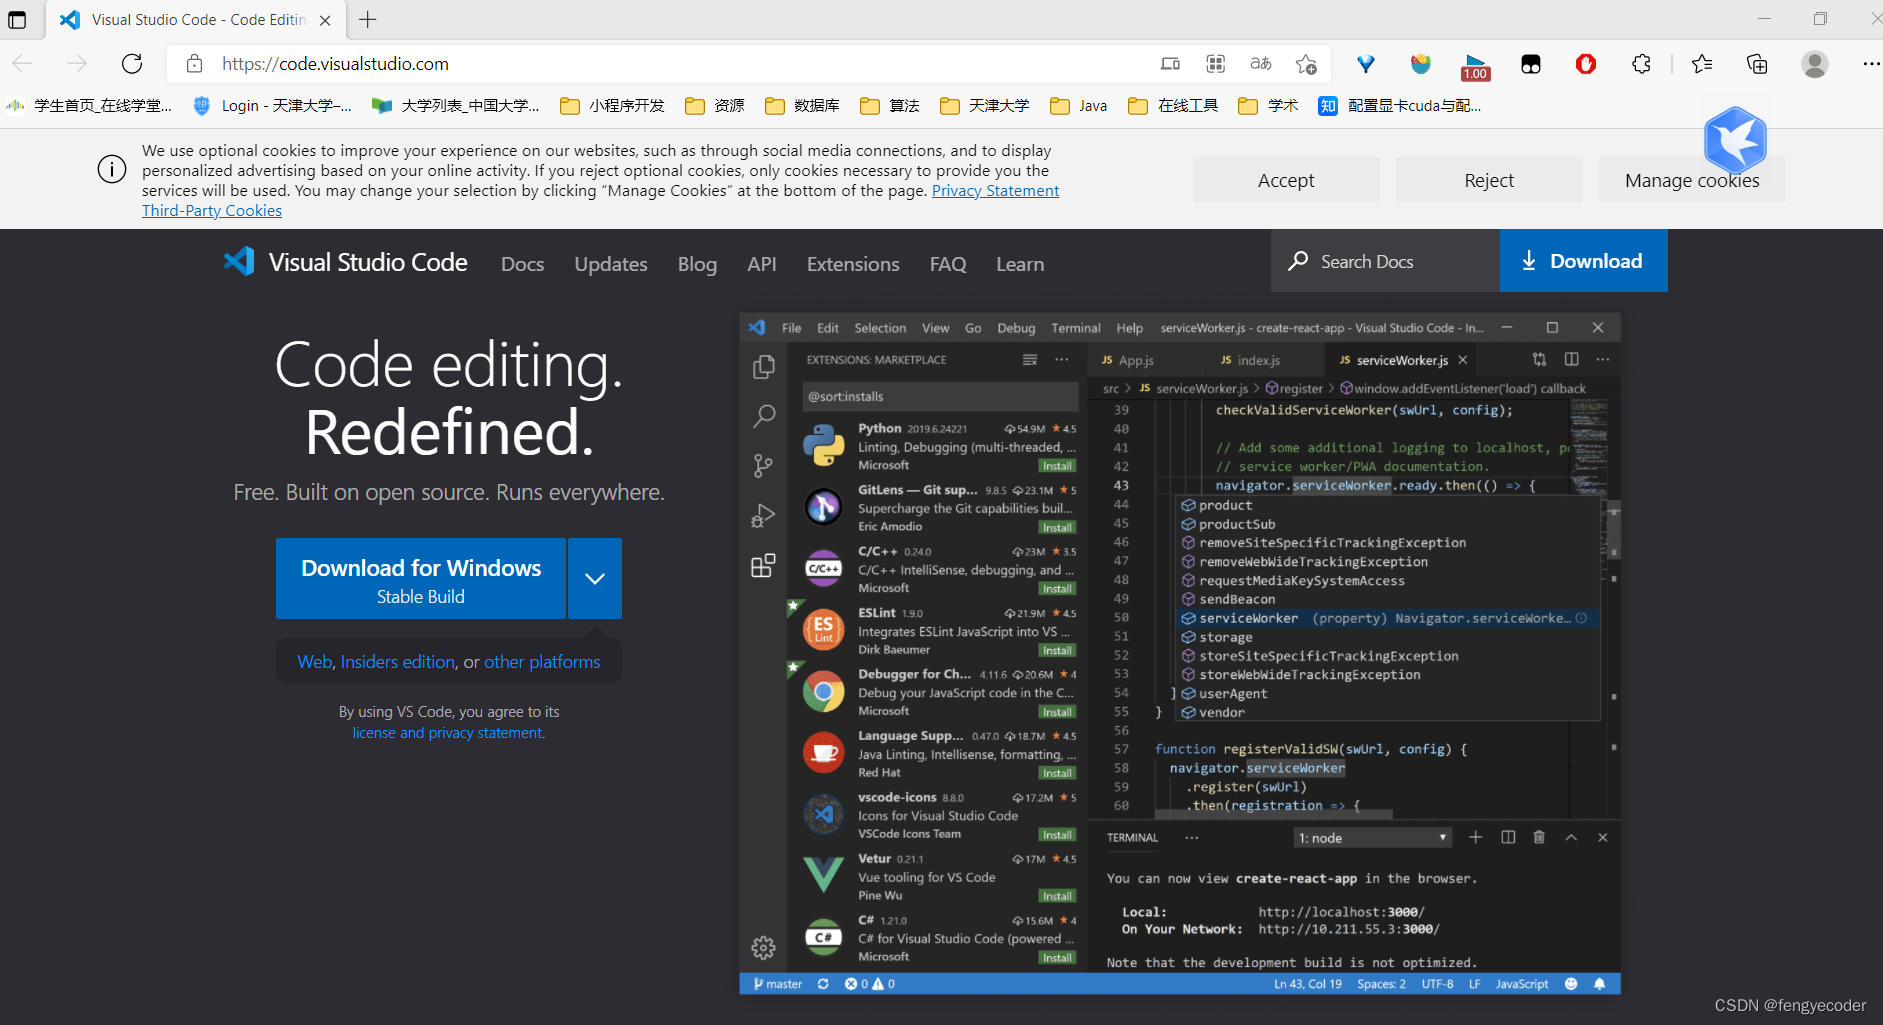The width and height of the screenshot is (1883, 1025).
Task: Open the Learn navigation item
Action: pyautogui.click(x=1020, y=264)
